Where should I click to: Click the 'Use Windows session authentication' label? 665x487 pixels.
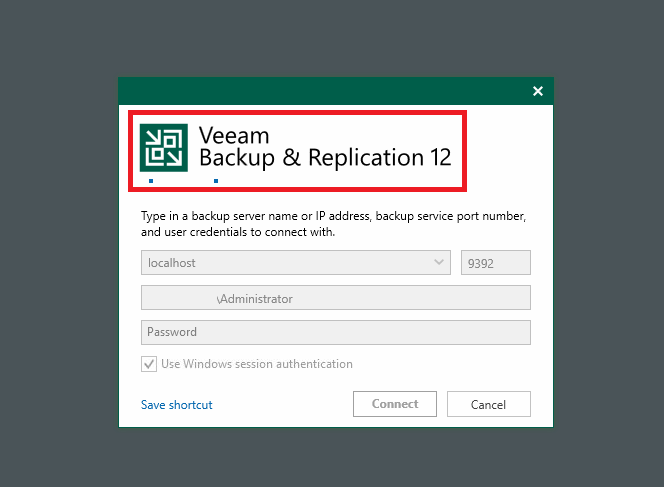point(257,364)
